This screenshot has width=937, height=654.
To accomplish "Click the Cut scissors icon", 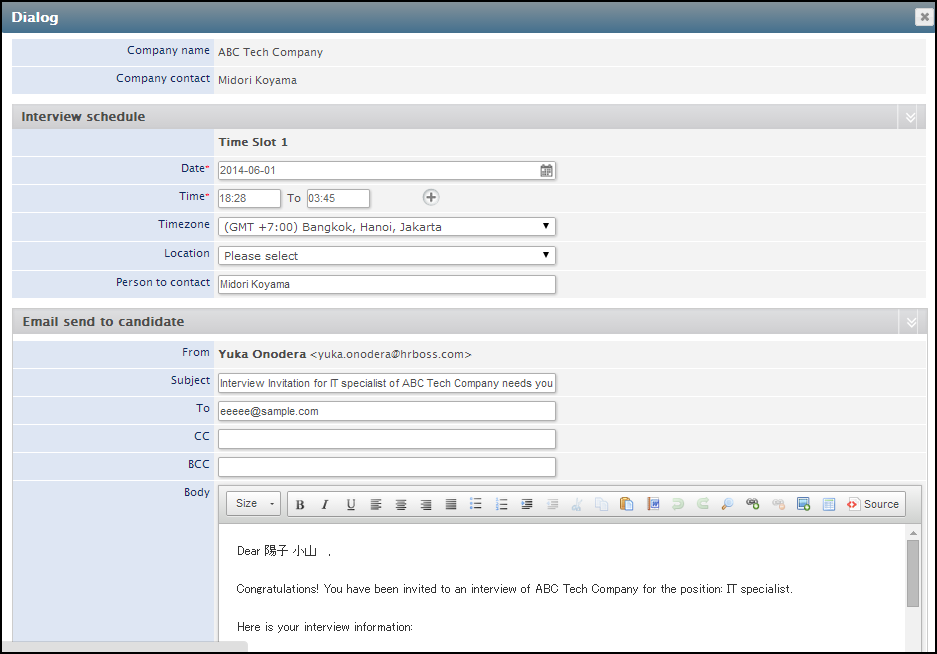I will 577,505.
